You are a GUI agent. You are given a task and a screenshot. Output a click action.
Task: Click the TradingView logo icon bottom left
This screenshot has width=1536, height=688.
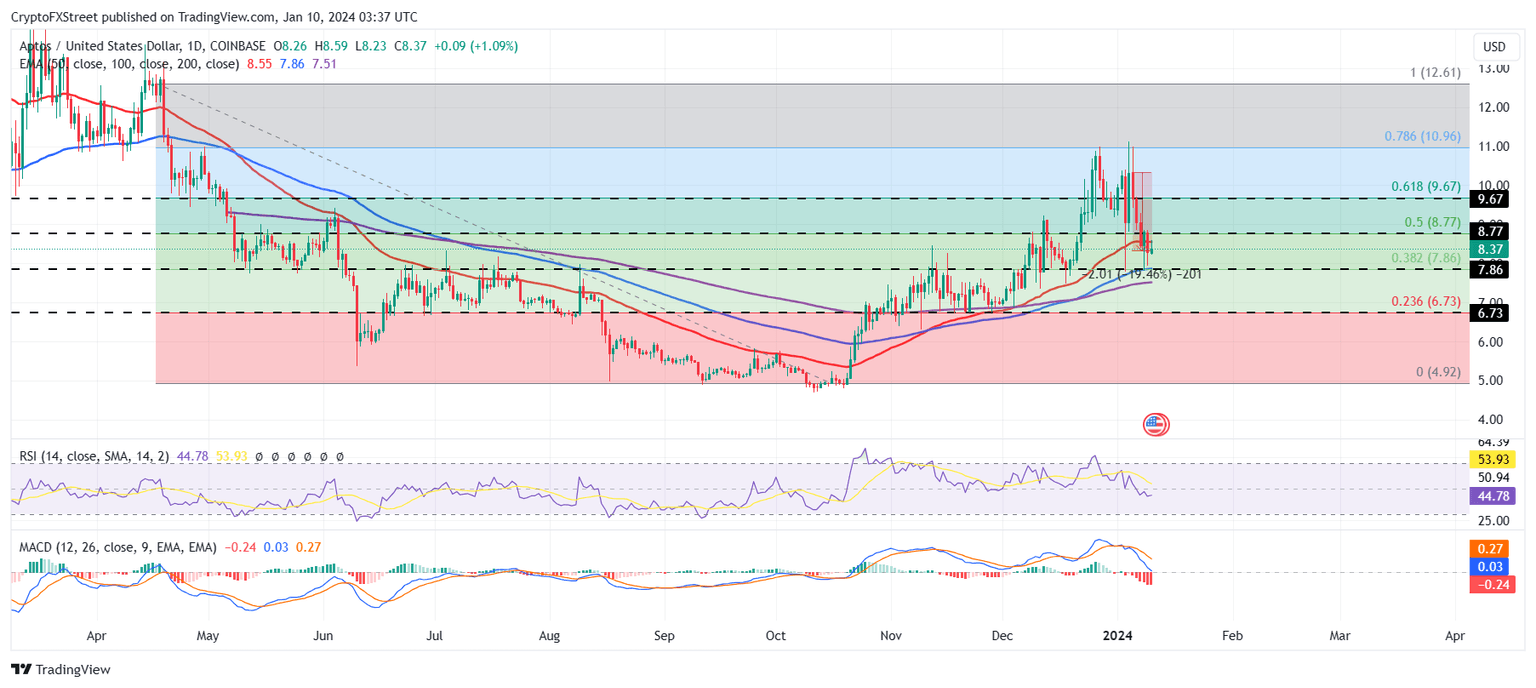pos(20,669)
